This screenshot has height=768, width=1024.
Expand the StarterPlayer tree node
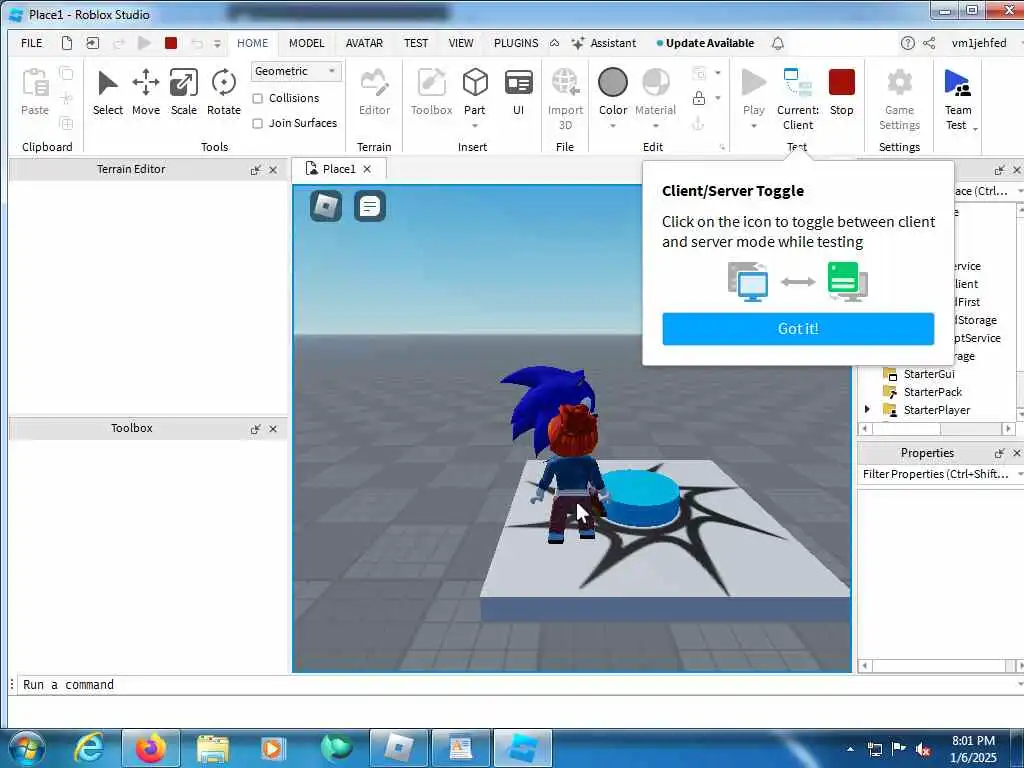pyautogui.click(x=867, y=409)
